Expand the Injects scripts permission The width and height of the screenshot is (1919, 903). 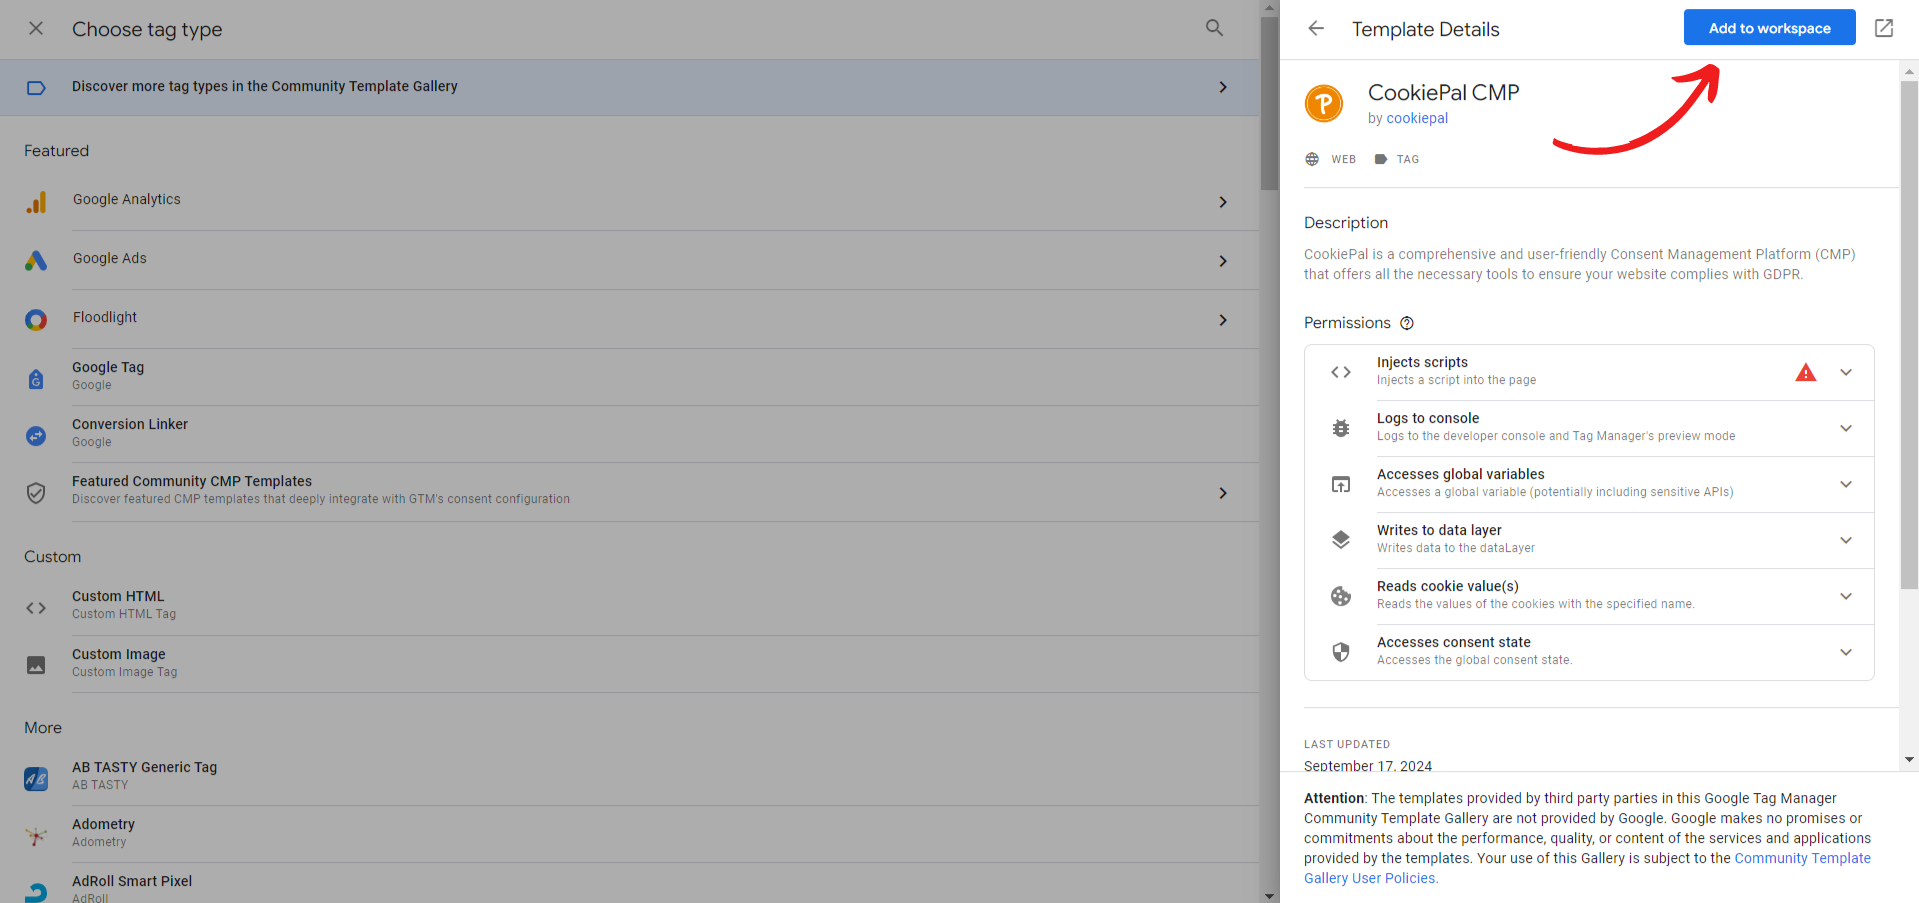(1846, 372)
